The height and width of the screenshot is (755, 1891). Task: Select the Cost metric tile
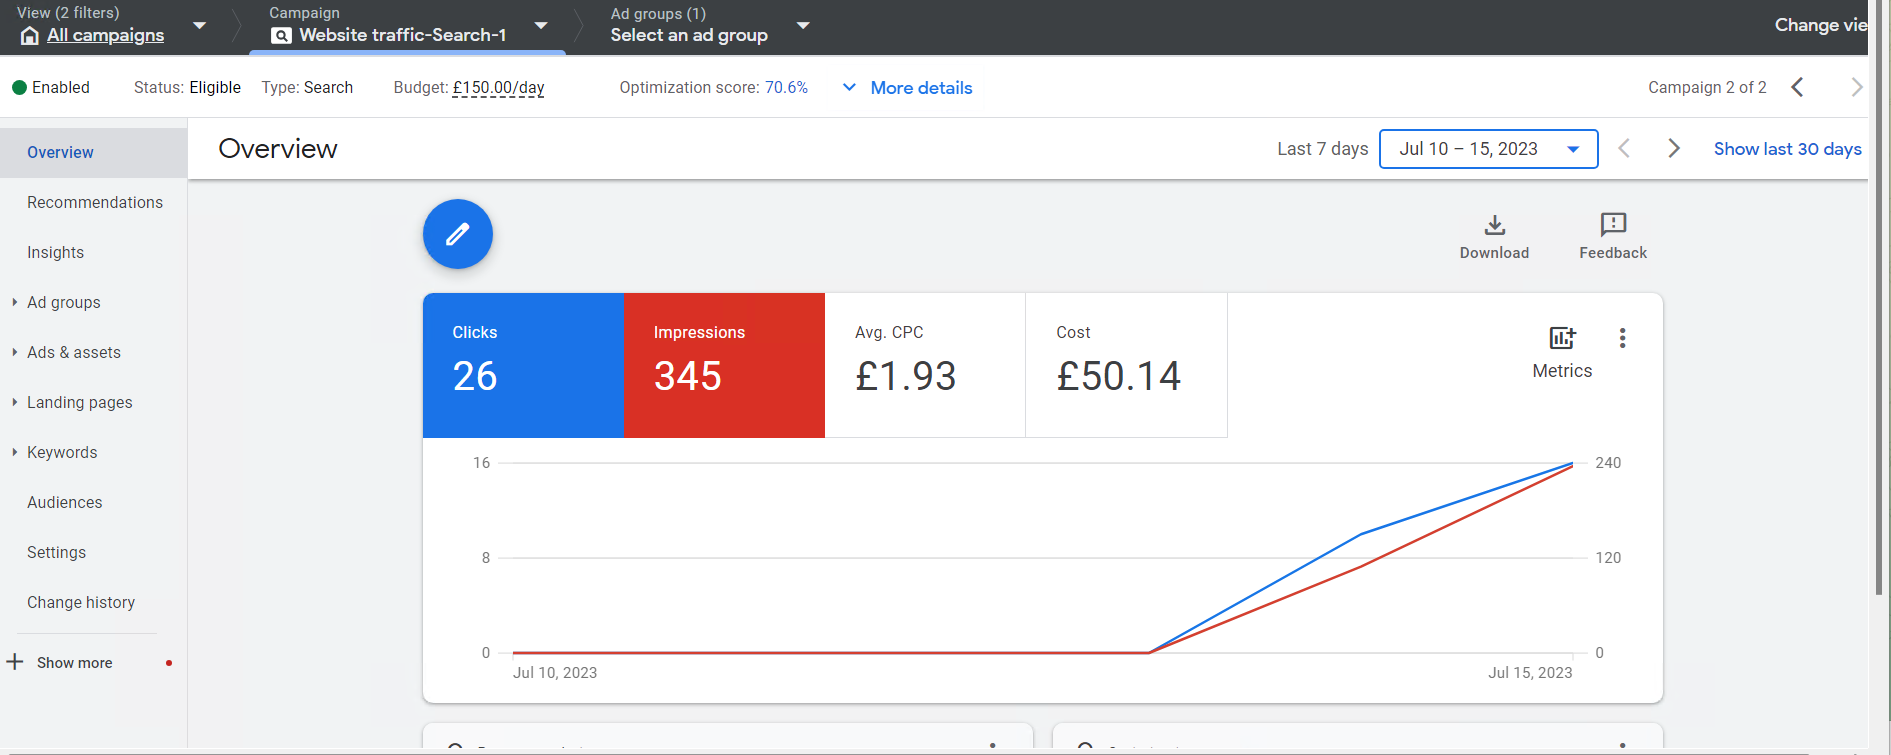(x=1126, y=365)
